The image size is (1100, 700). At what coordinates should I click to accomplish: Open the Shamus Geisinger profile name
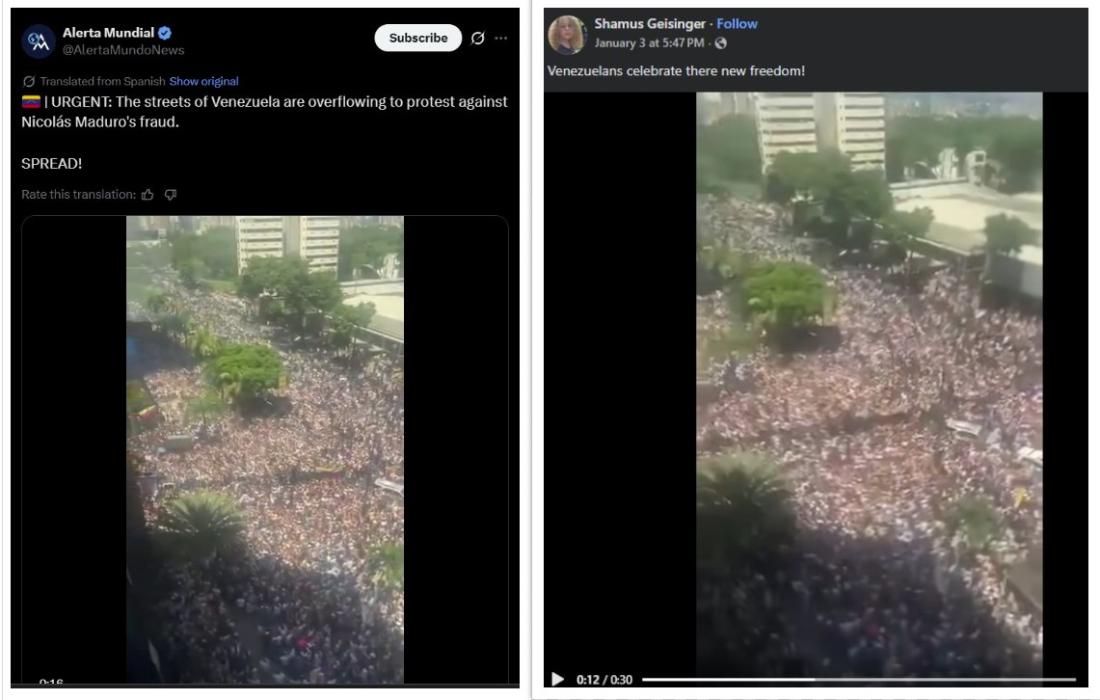[650, 24]
